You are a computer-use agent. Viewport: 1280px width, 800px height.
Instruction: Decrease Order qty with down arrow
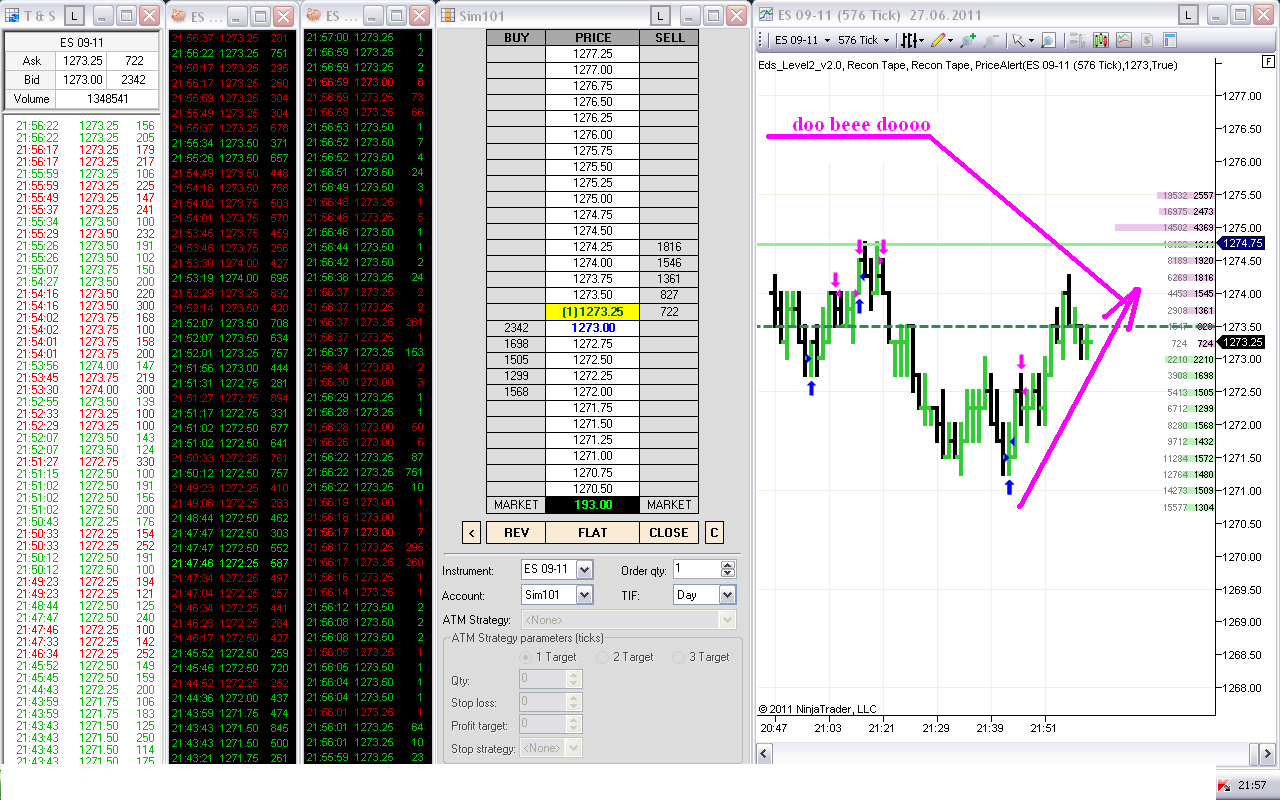(729, 574)
